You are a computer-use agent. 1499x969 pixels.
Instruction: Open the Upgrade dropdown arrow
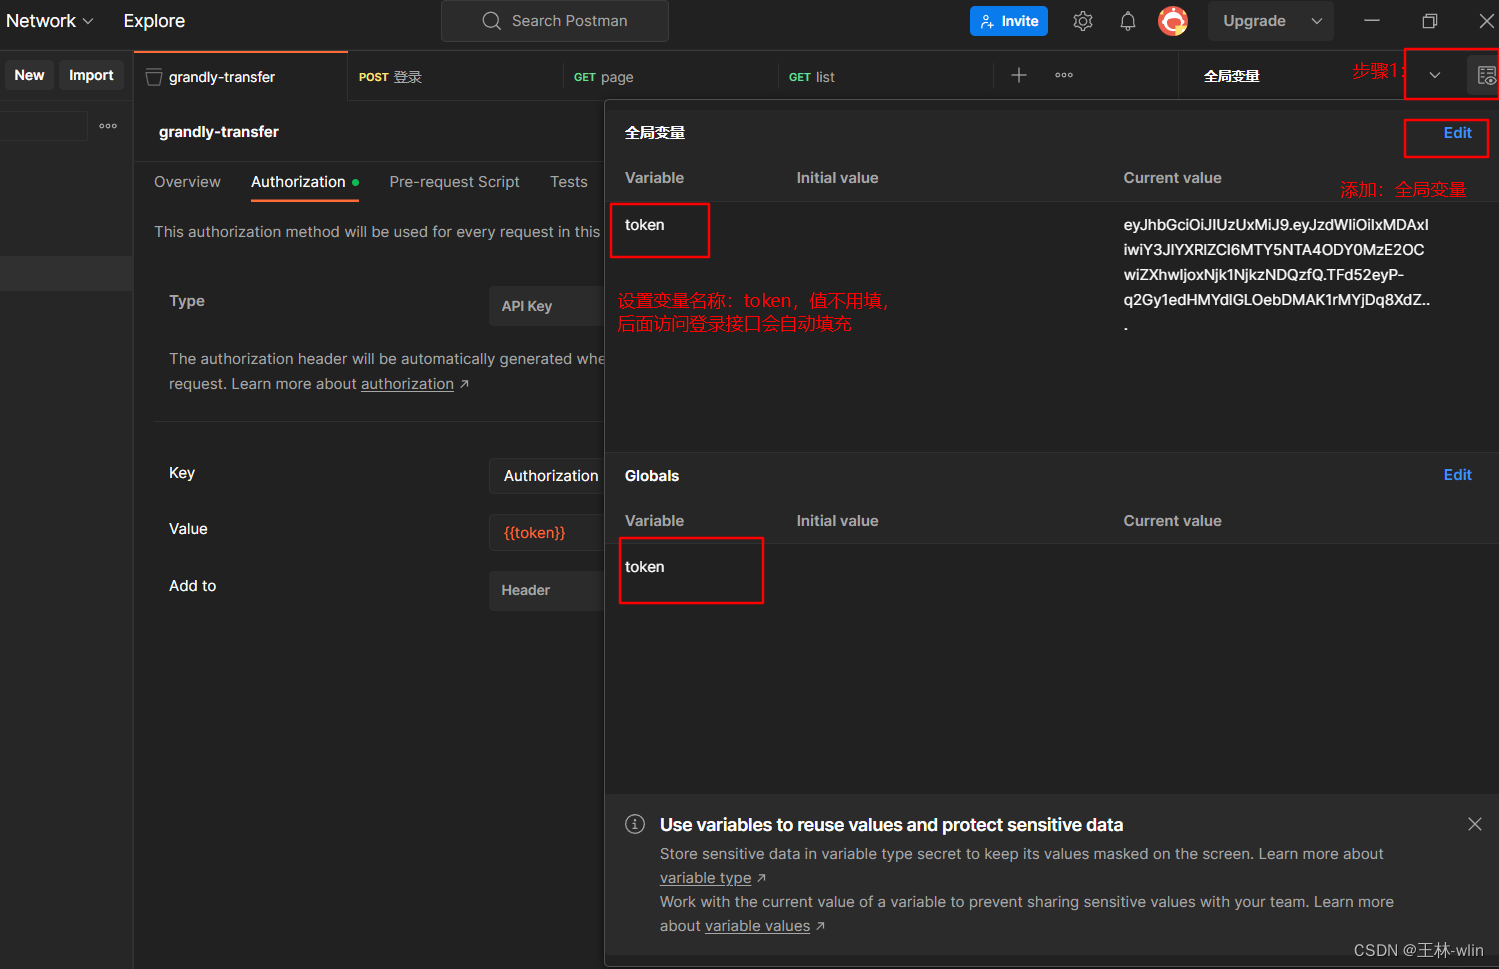pos(1316,21)
